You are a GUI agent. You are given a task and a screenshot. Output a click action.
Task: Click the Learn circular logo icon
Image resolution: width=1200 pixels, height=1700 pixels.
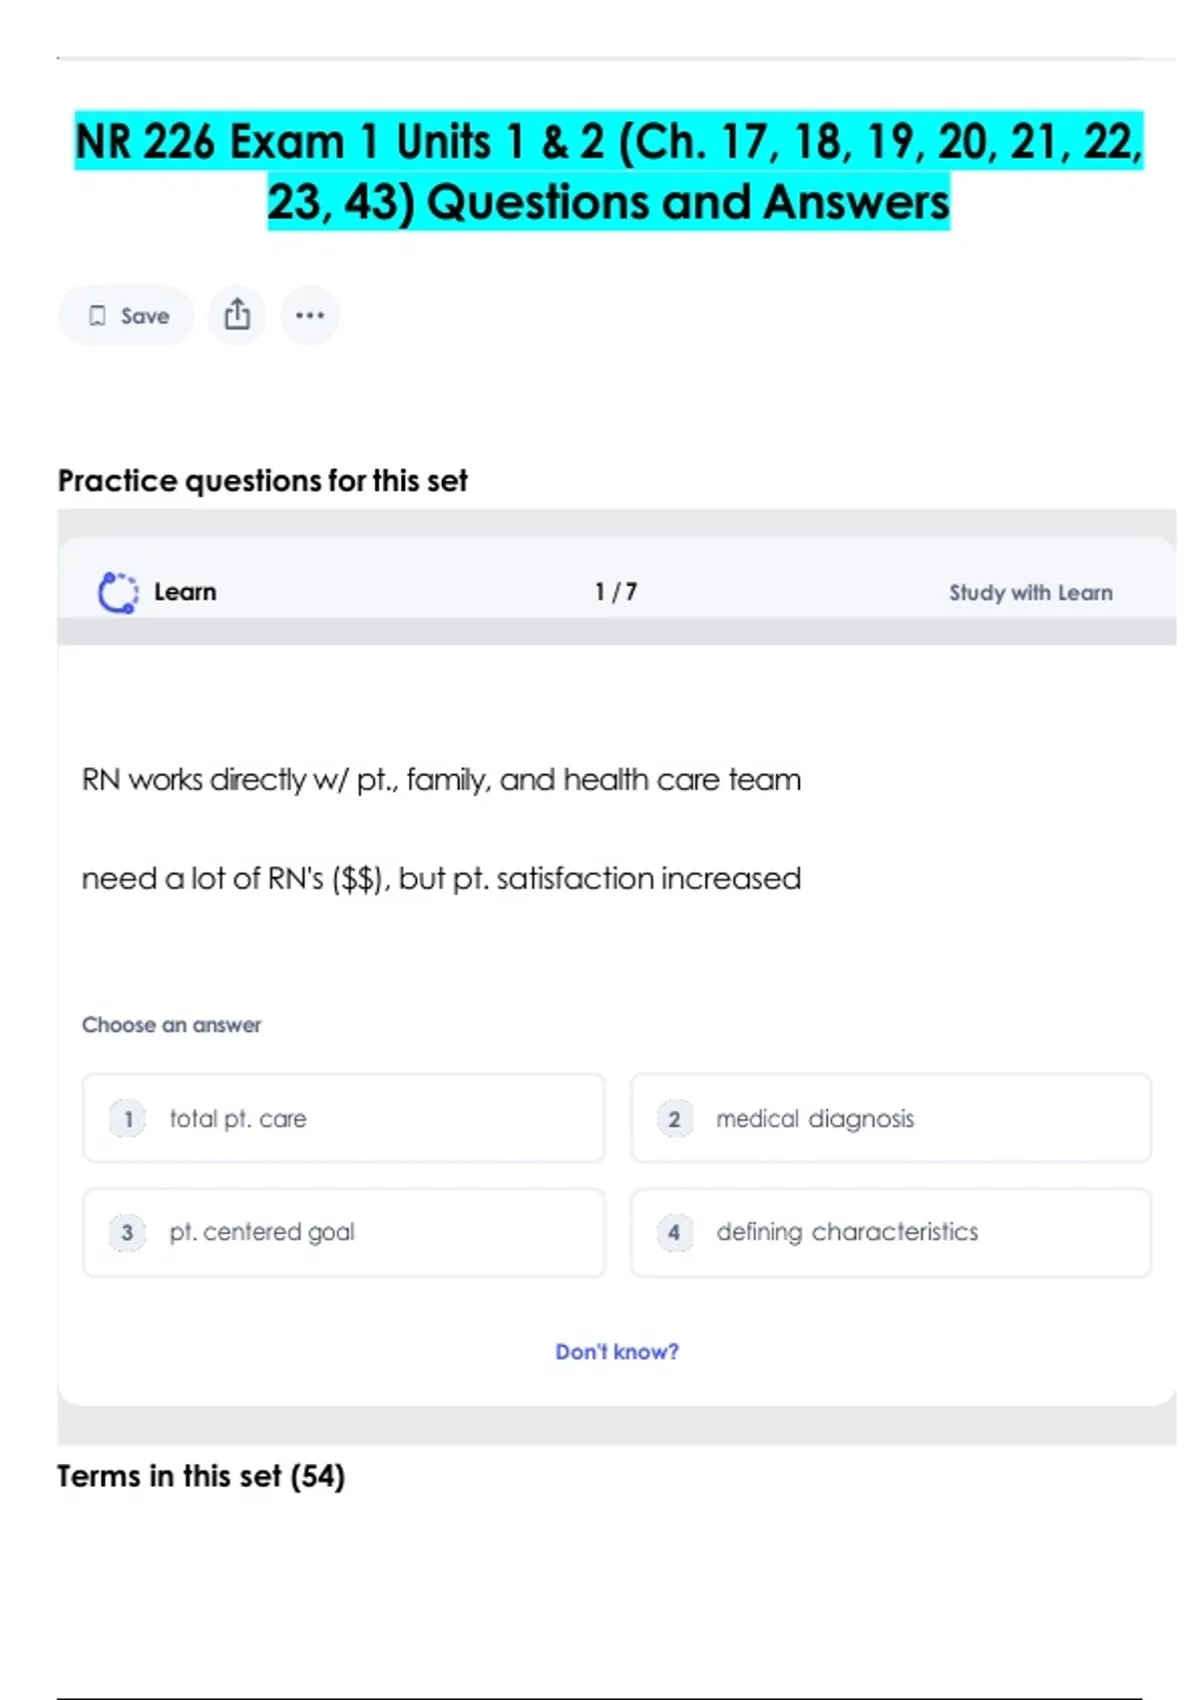[118, 592]
